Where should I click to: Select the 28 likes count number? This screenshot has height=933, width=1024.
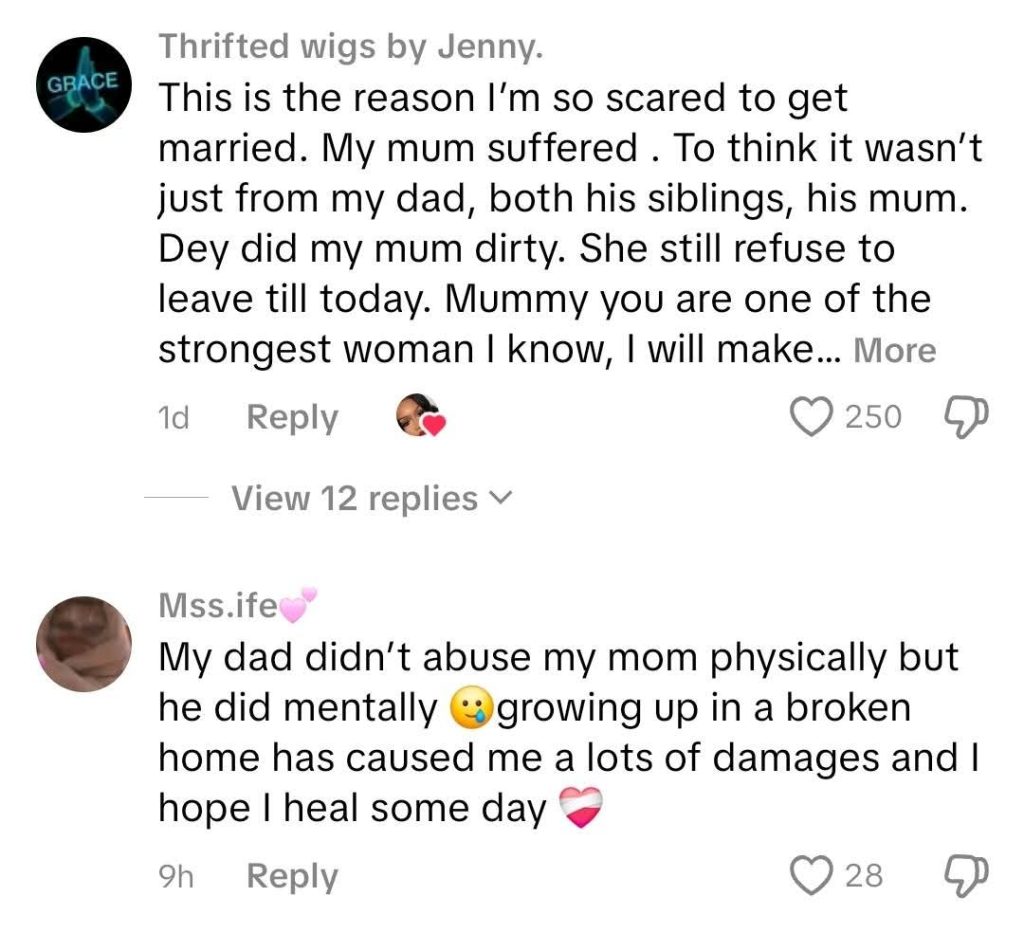coord(865,877)
